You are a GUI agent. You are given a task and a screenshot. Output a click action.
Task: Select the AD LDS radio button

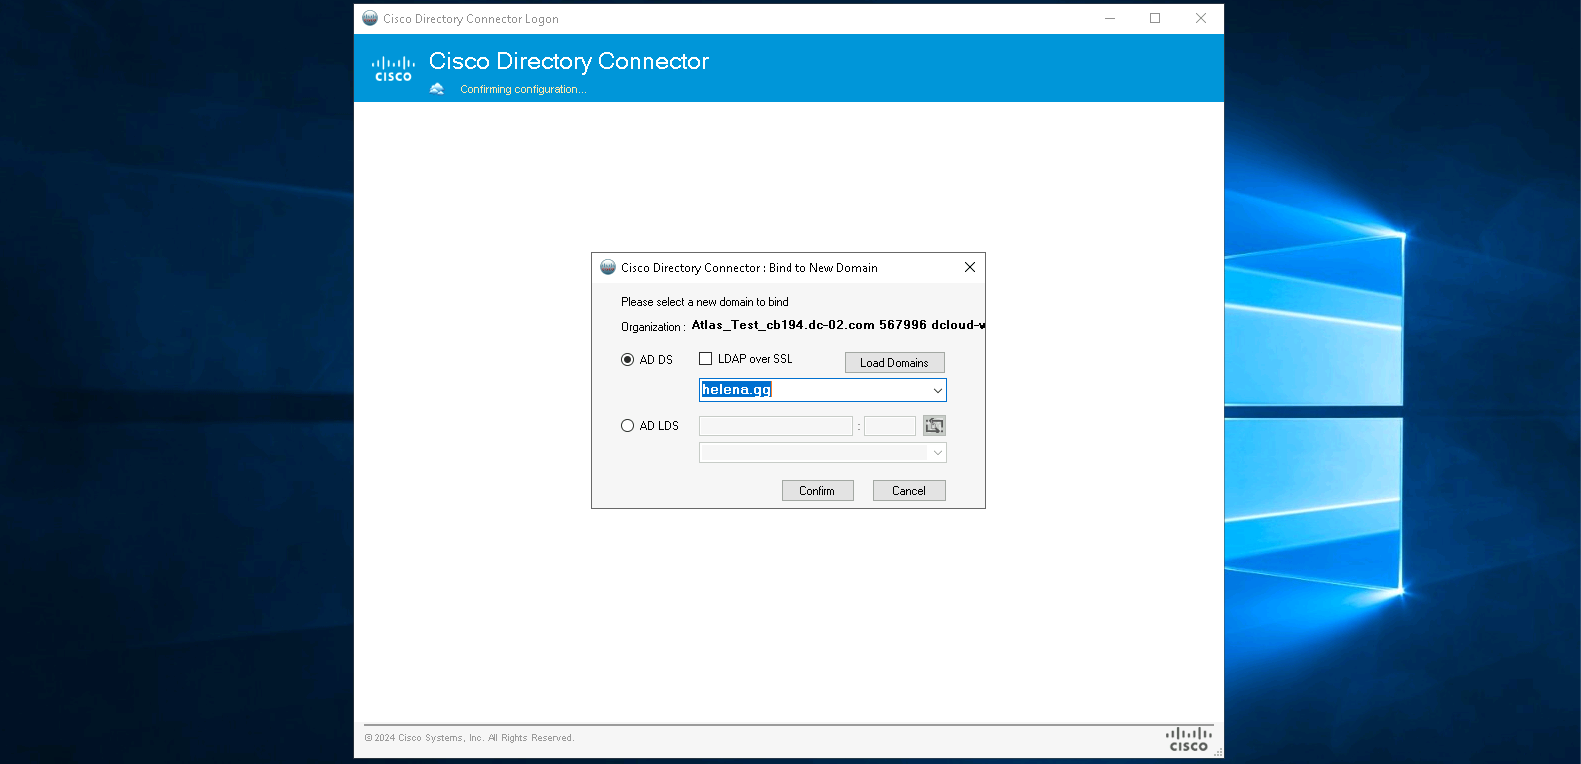pos(628,426)
